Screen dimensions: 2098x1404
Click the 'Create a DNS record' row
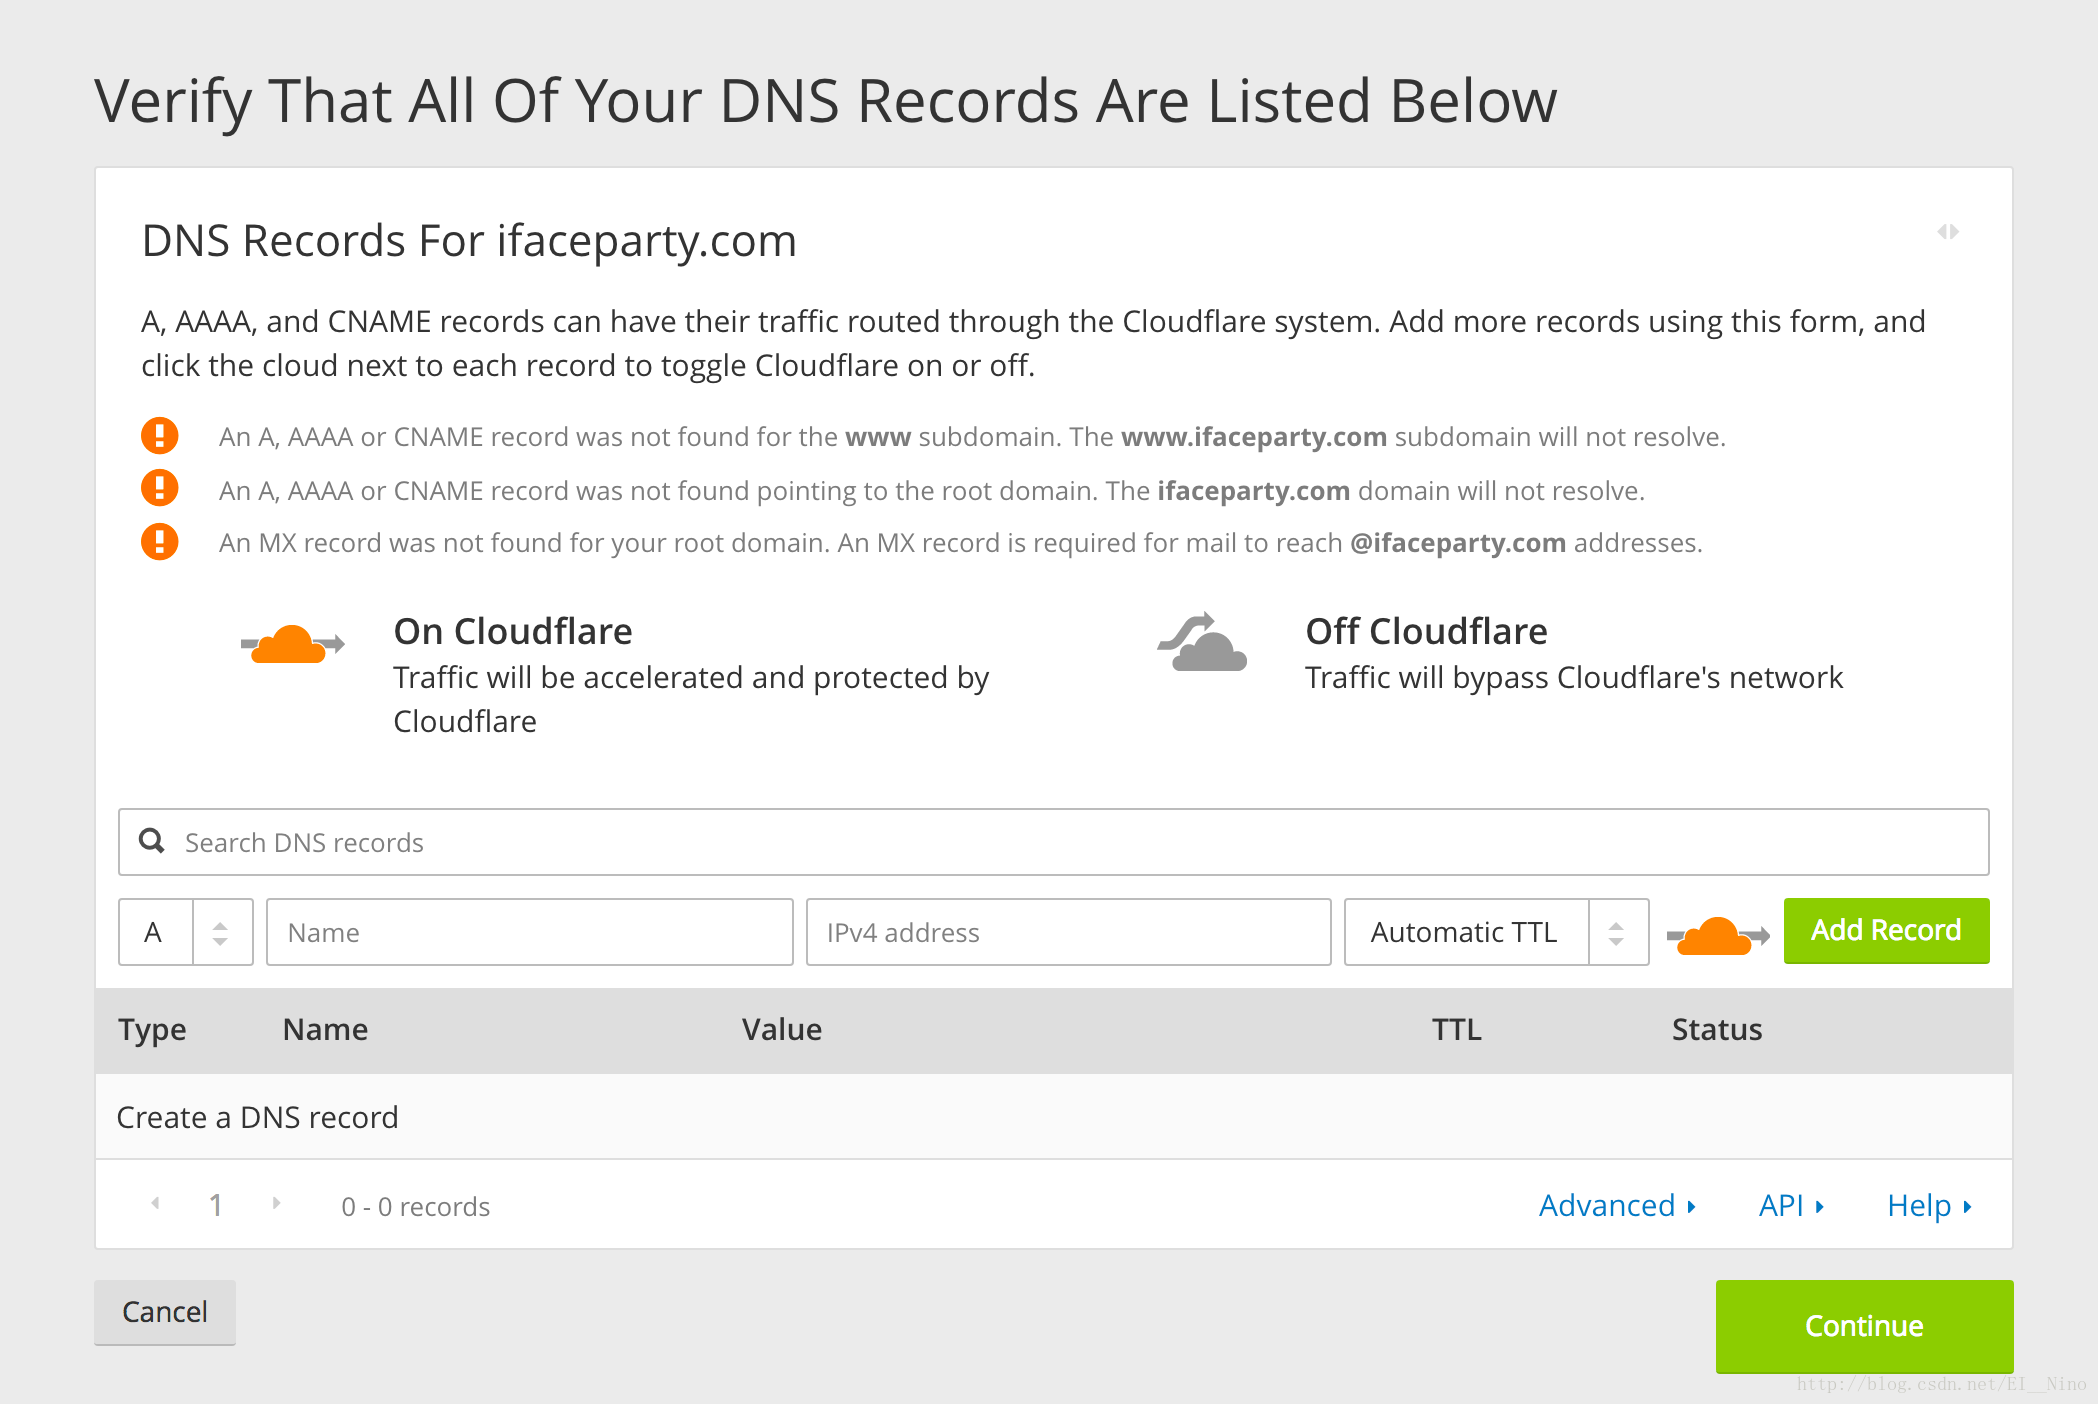pos(1053,1117)
